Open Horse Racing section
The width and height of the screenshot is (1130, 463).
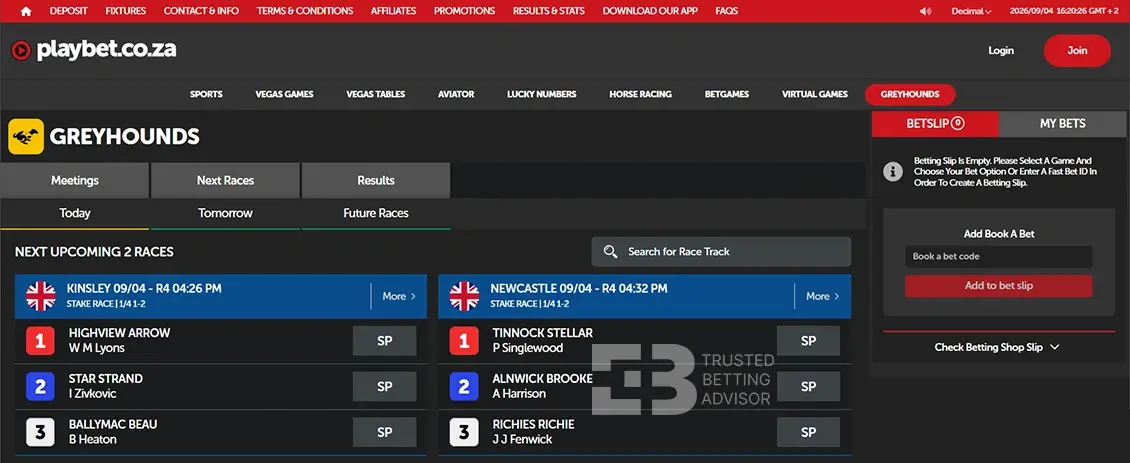pos(640,94)
